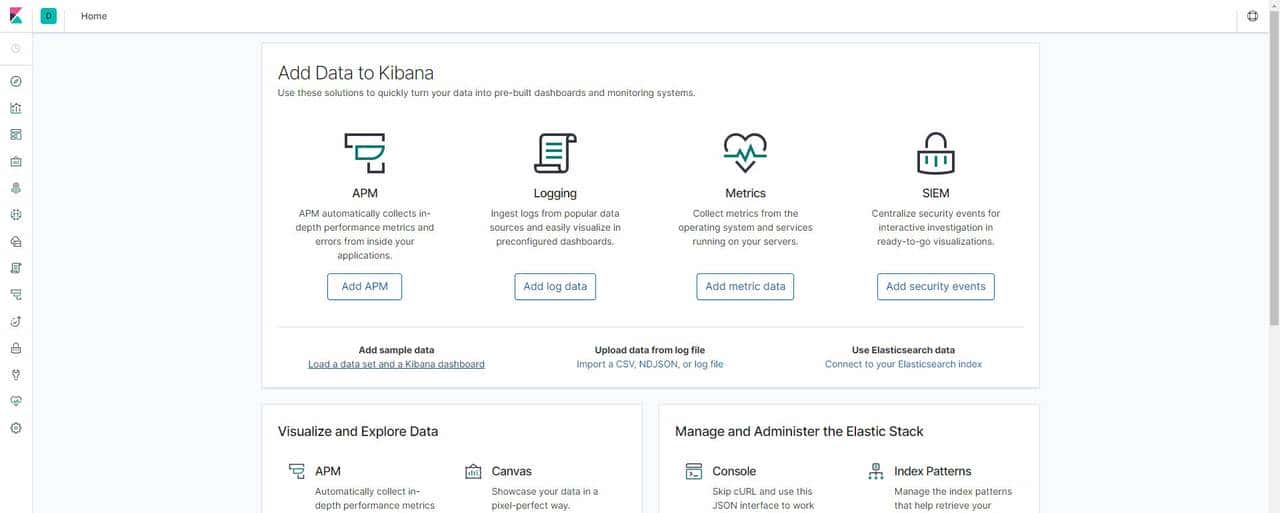Open Visualize in the sidebar
Screen dimensions: 1280x513
pos(16,108)
